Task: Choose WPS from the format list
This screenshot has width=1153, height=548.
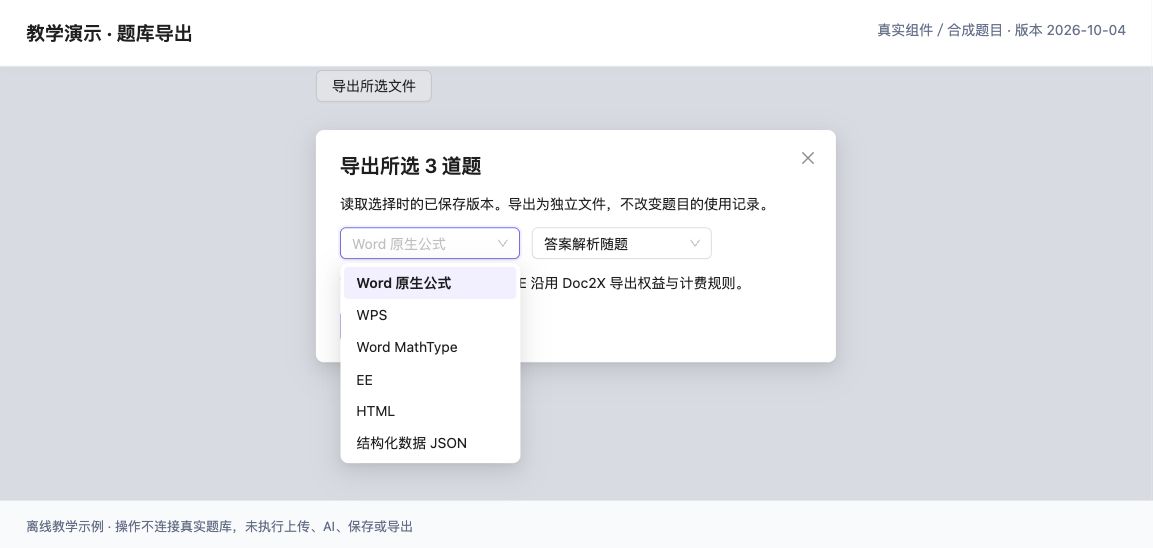Action: click(x=430, y=315)
